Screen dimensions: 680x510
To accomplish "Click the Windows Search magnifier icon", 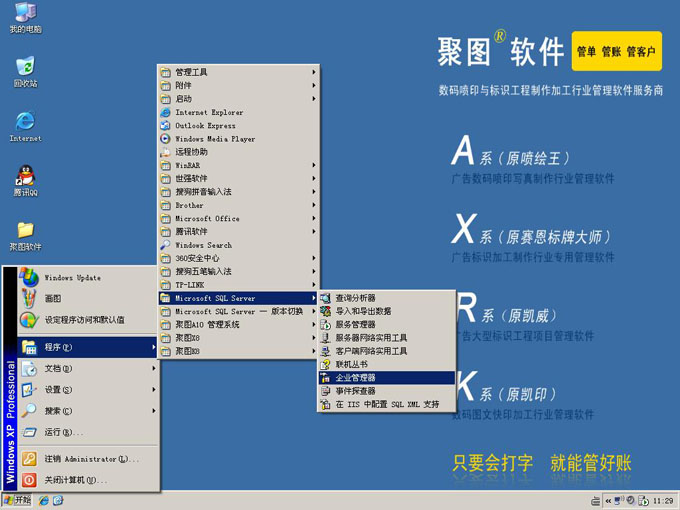I will (165, 245).
